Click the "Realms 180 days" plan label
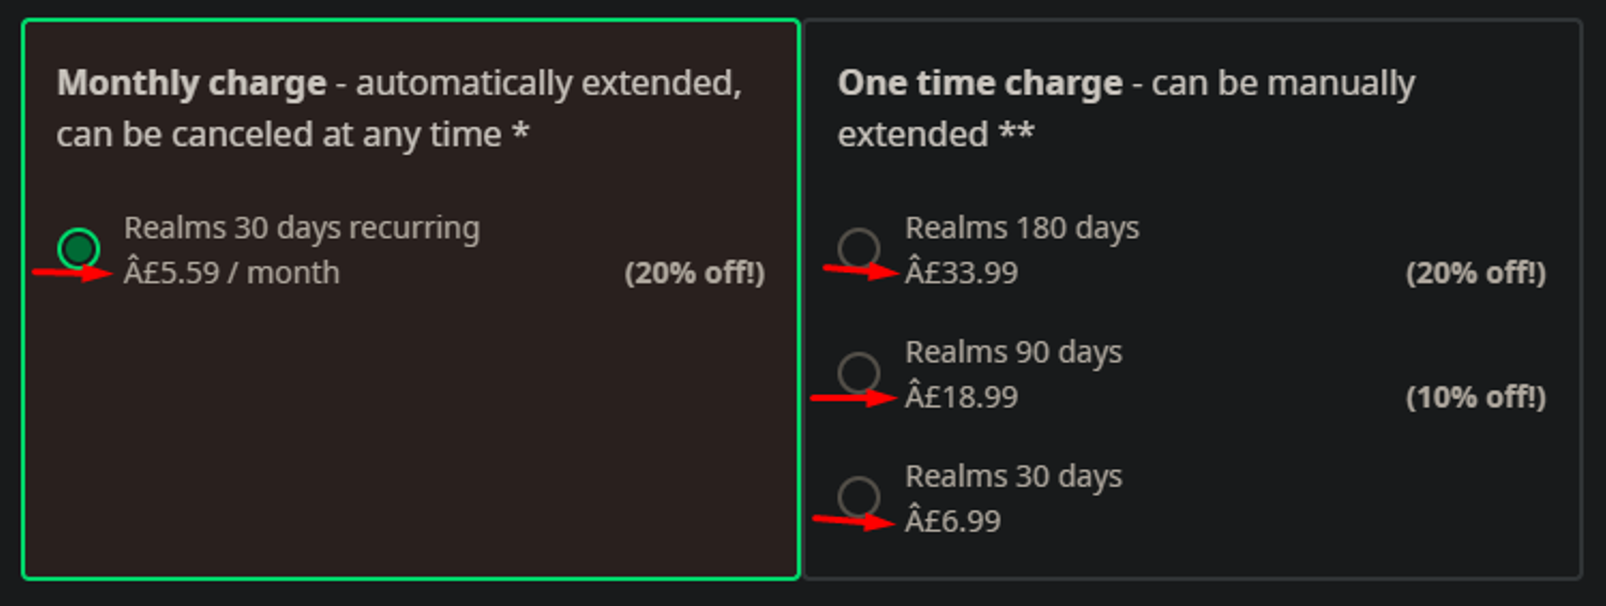The image size is (1606, 606). 1021,228
